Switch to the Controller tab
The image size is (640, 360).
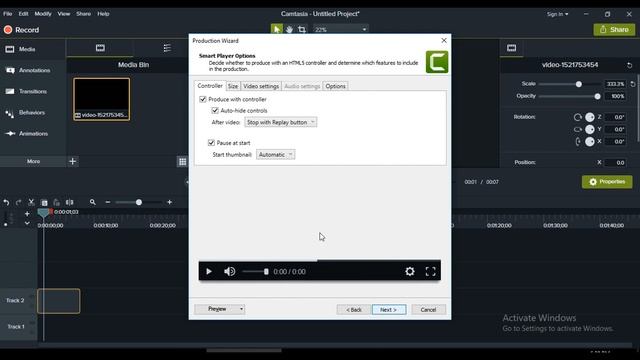pyautogui.click(x=210, y=86)
